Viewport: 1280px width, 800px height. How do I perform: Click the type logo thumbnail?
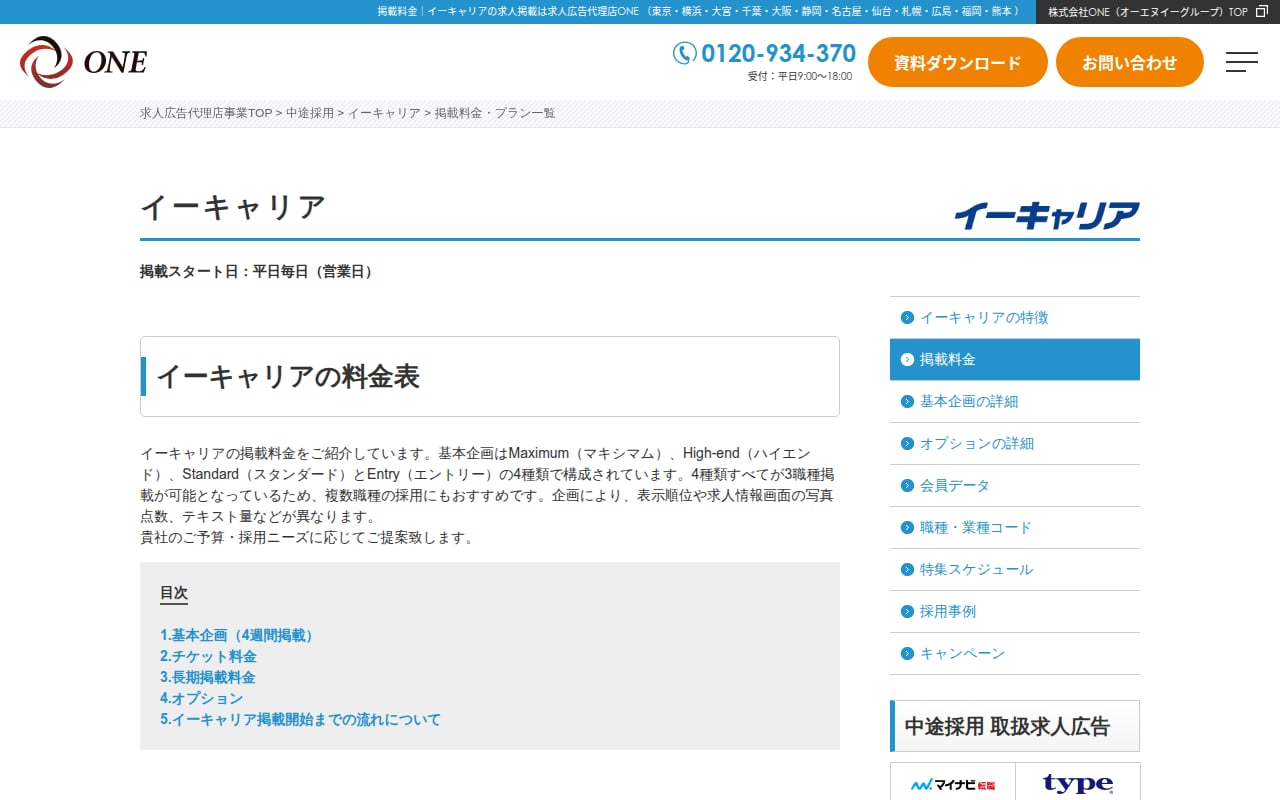[x=1078, y=782]
